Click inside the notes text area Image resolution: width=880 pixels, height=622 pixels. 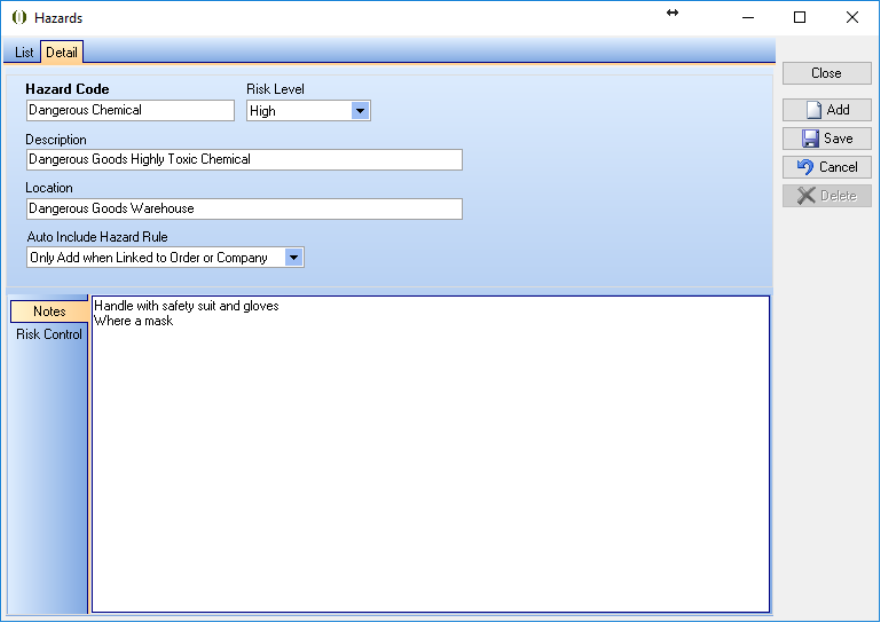click(x=430, y=454)
